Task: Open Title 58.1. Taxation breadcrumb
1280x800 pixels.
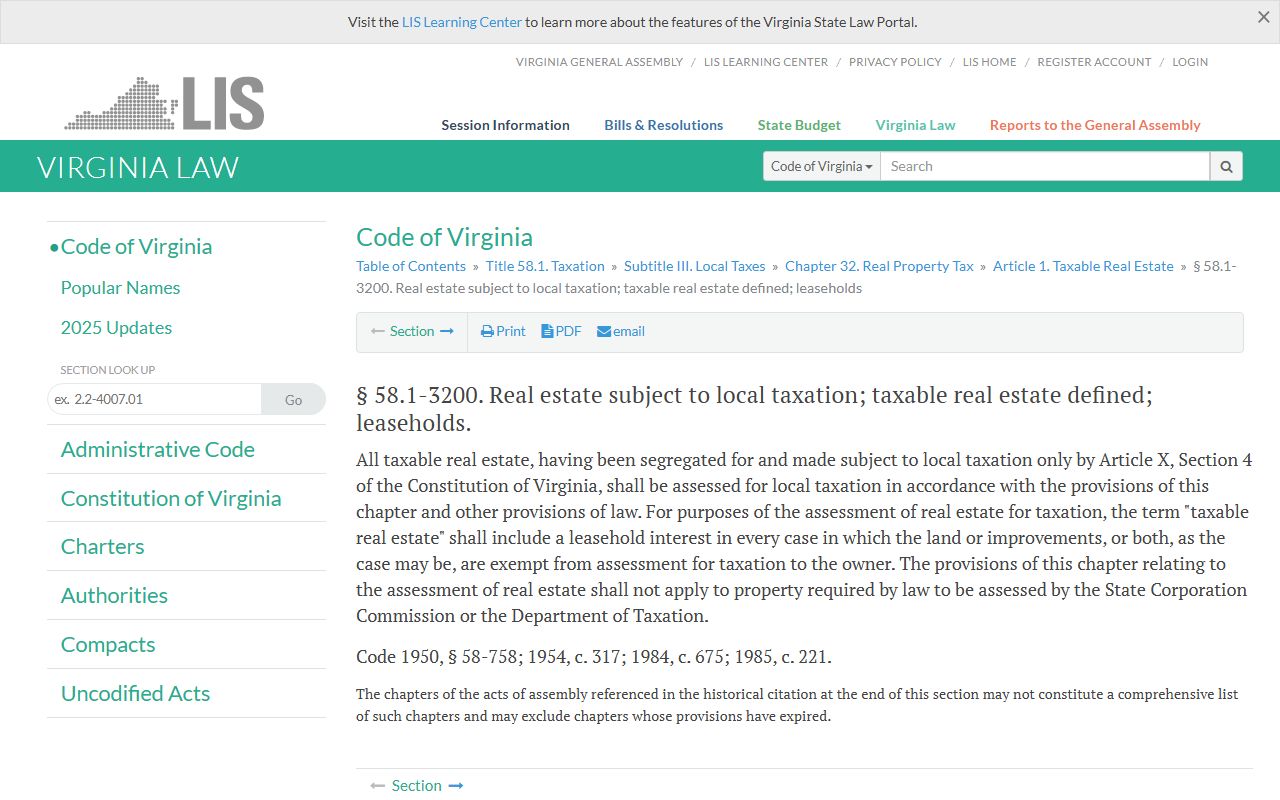Action: (545, 266)
